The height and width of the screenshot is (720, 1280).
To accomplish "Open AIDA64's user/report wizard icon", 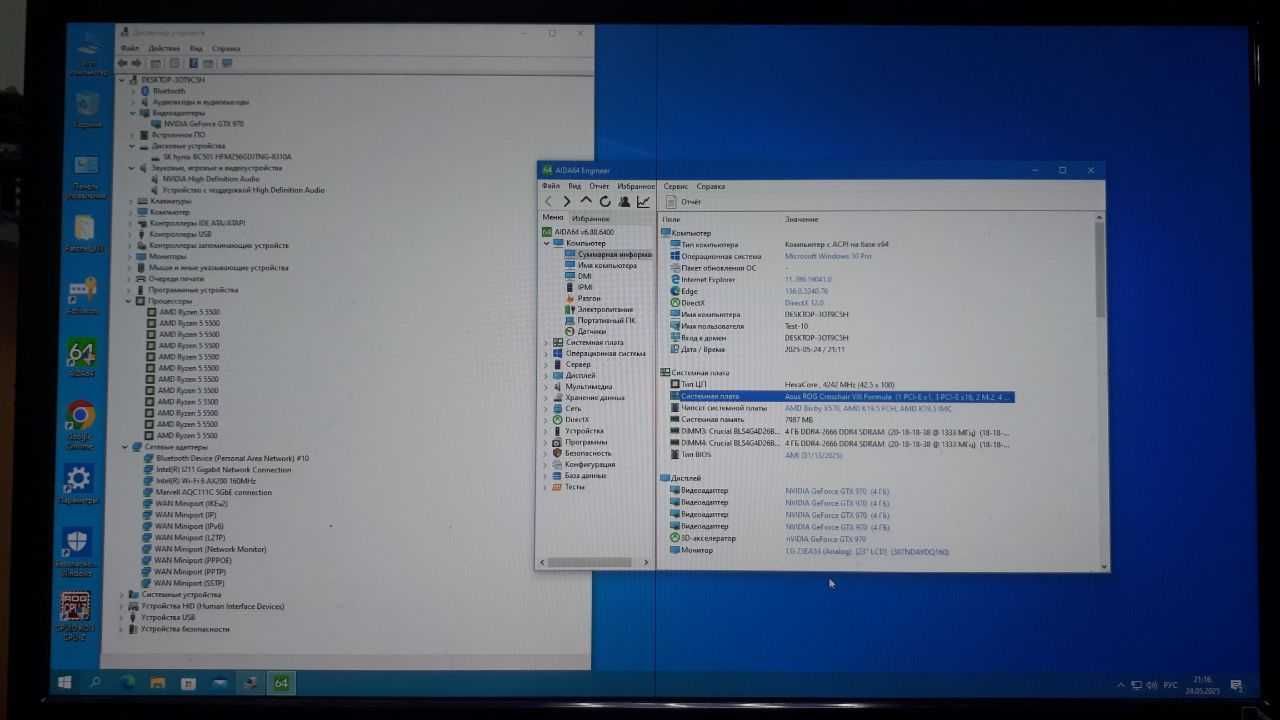I will [x=624, y=201].
